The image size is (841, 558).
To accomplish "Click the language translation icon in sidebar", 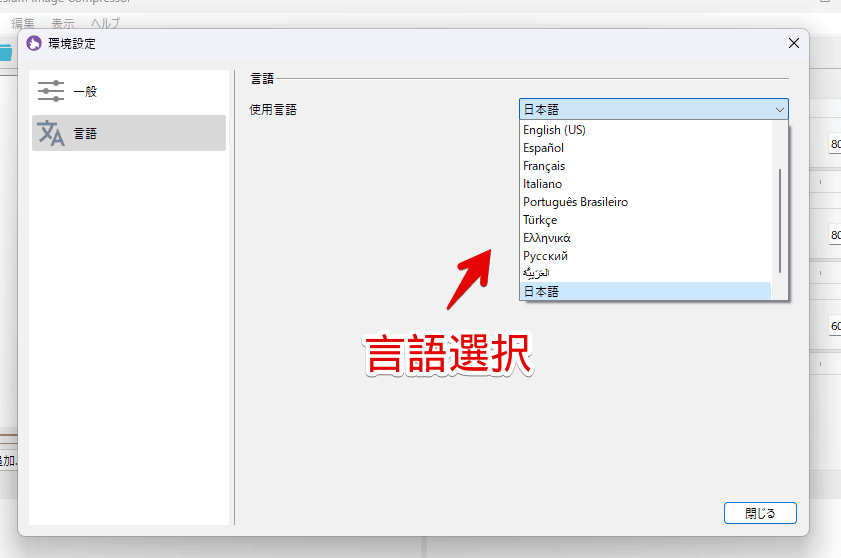I will pyautogui.click(x=51, y=133).
